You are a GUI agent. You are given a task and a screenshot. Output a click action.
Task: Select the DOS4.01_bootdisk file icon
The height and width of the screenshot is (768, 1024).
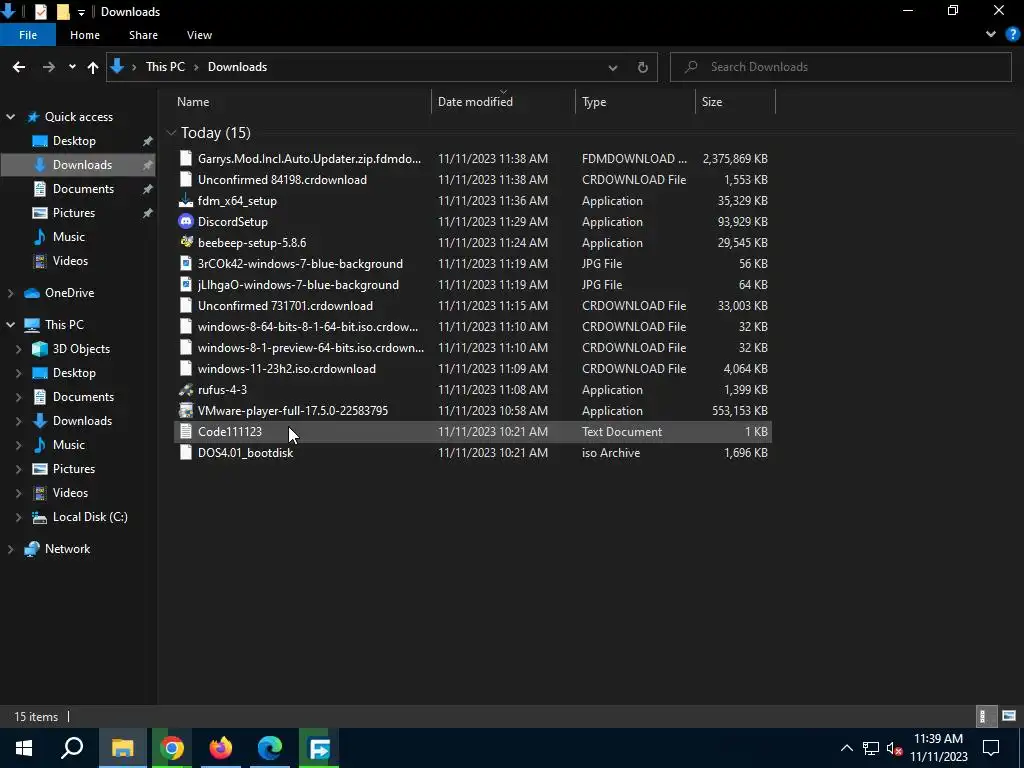[x=186, y=453]
